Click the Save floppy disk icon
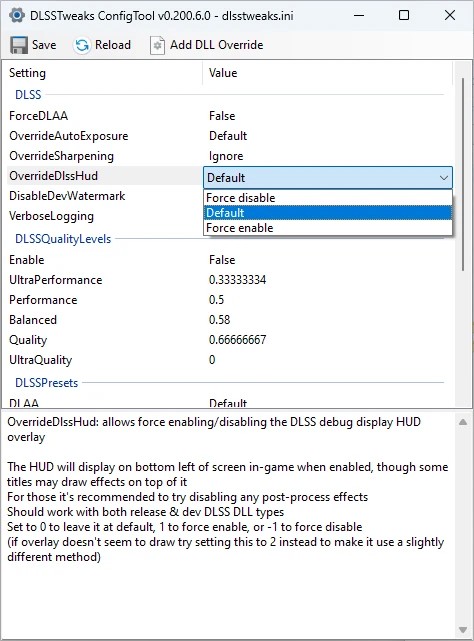 click(x=19, y=45)
